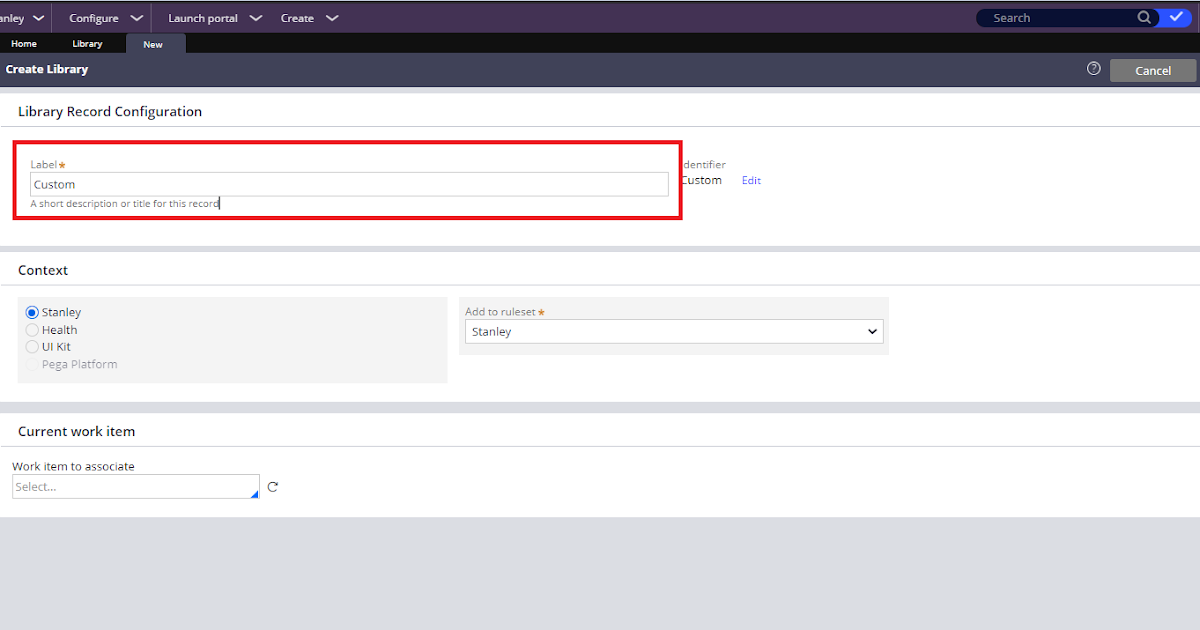Screen dimensions: 1200x630
Task: Refresh the work item list
Action: point(272,487)
